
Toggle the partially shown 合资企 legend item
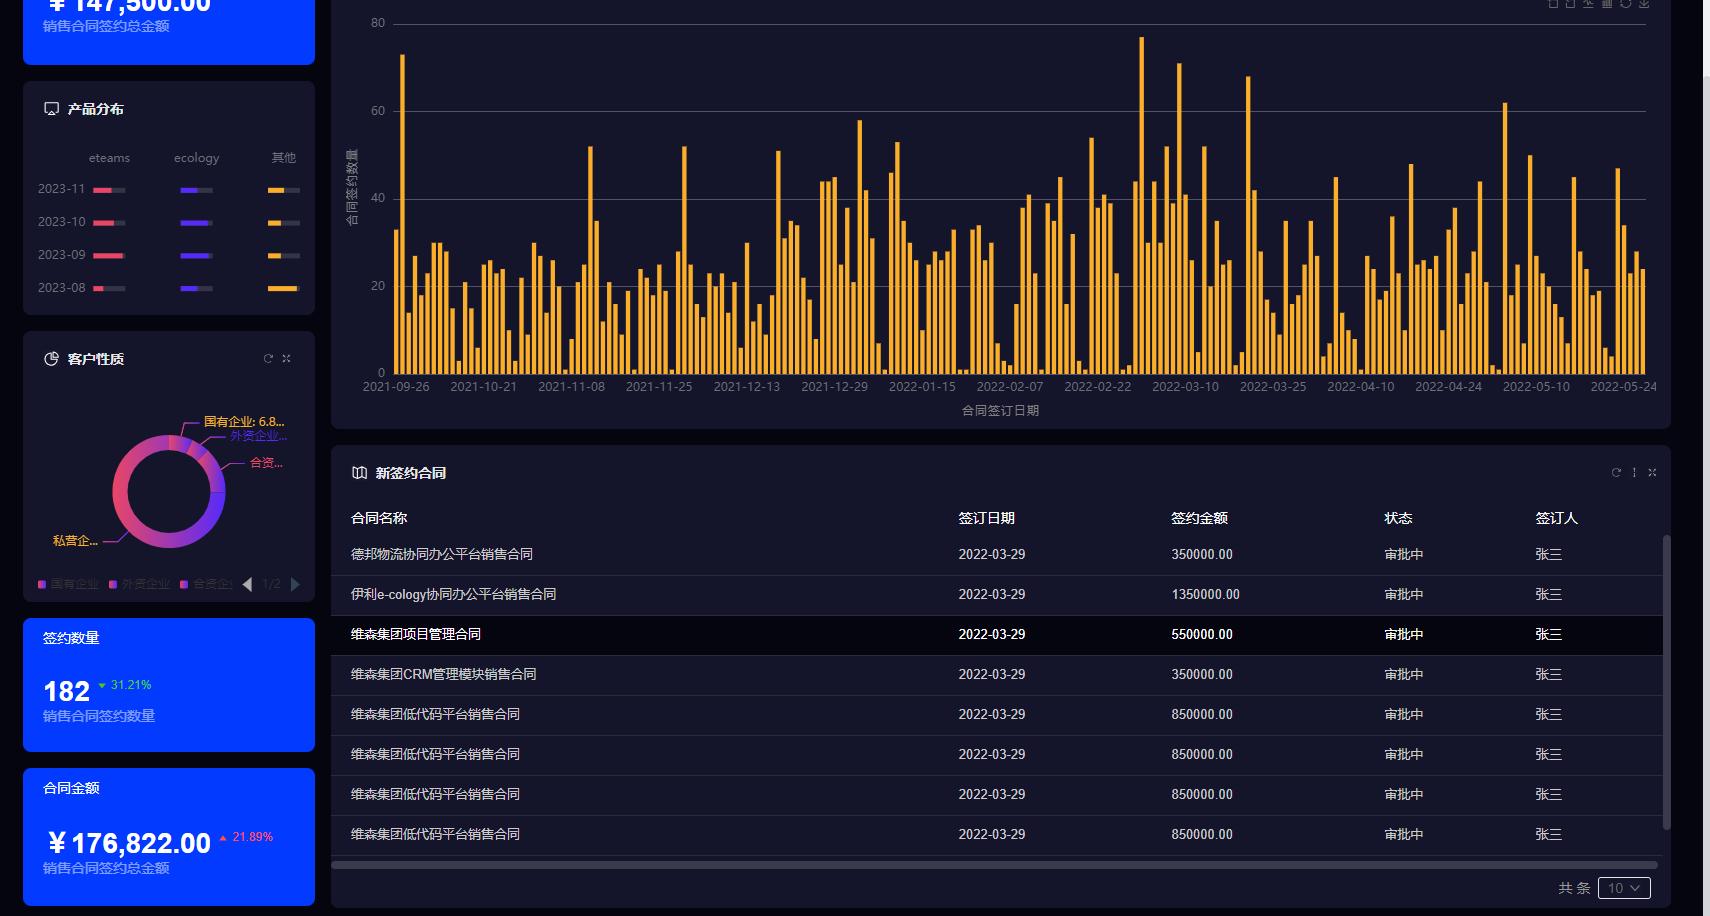click(x=206, y=584)
